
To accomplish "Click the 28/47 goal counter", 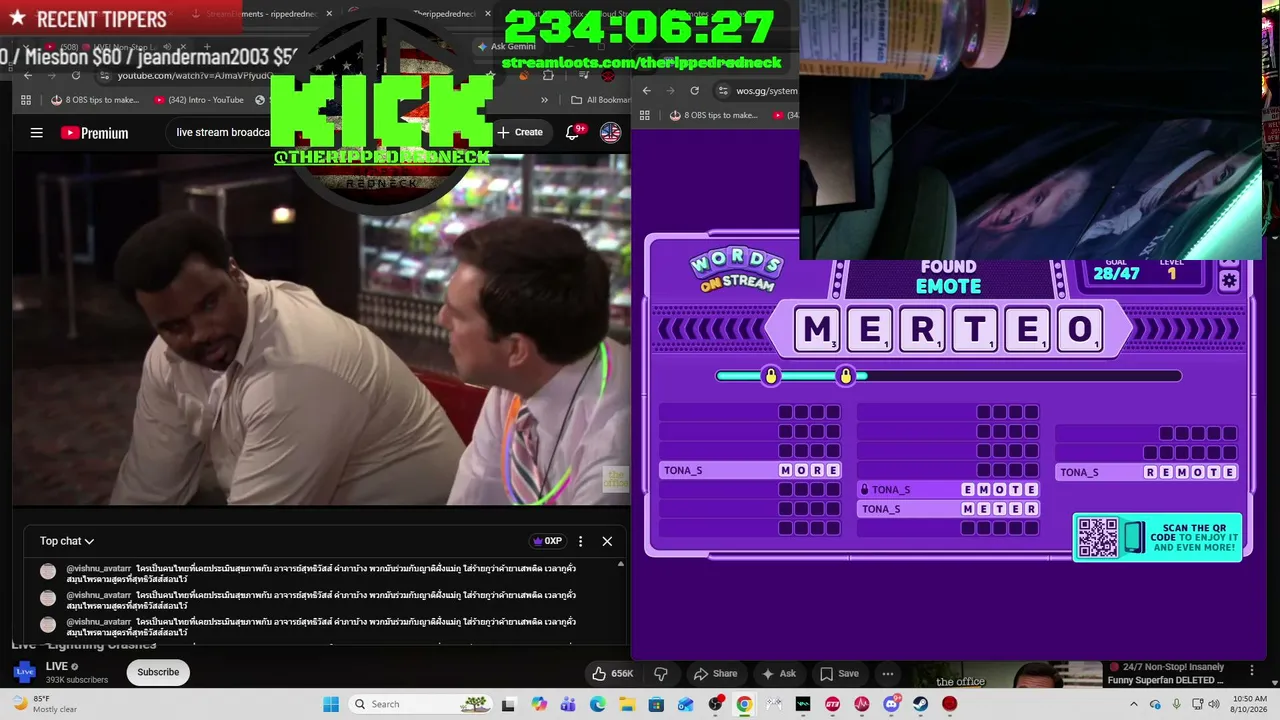I will pyautogui.click(x=1116, y=273).
